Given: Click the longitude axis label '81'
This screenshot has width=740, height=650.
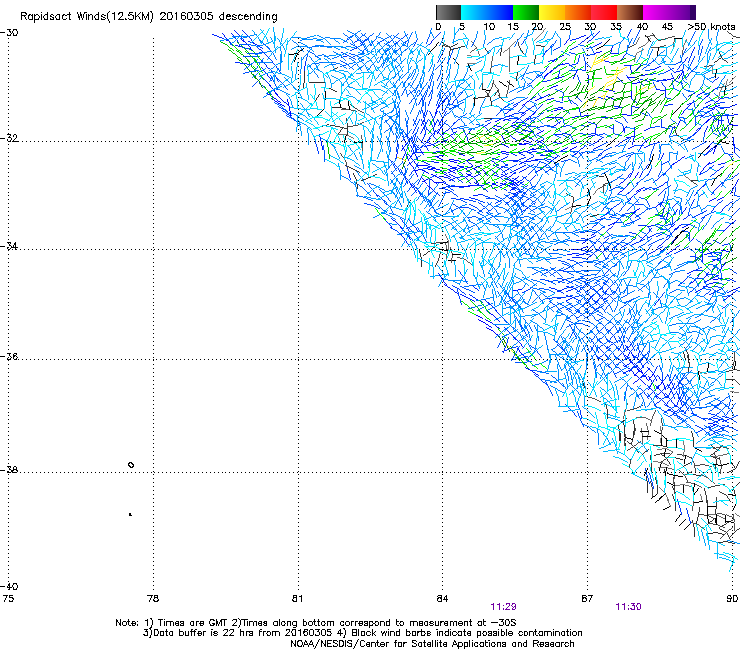Looking at the screenshot, I should pyautogui.click(x=297, y=599).
